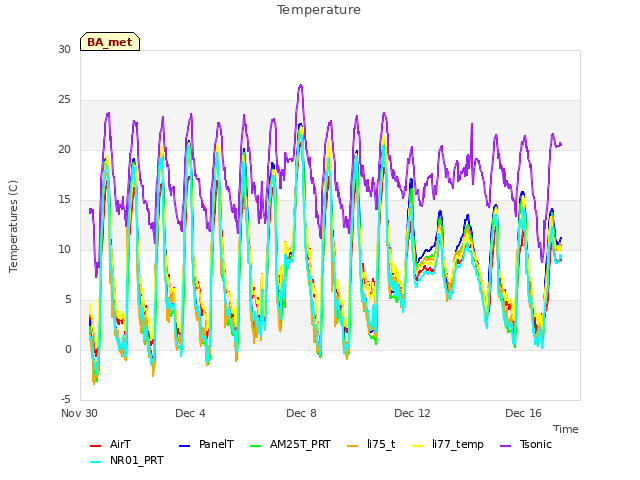Click the BA_met label box
This screenshot has height=480, width=640.
click(110, 42)
